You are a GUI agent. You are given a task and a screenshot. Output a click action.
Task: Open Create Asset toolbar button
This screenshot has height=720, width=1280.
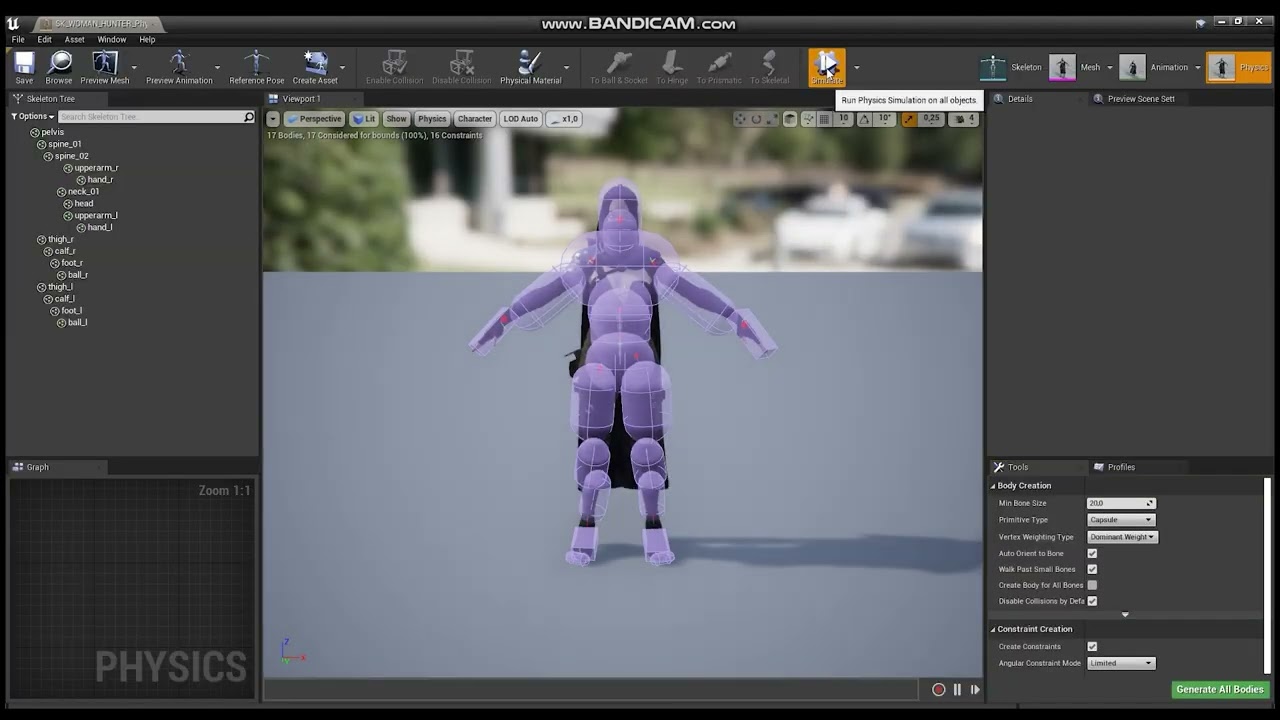315,68
